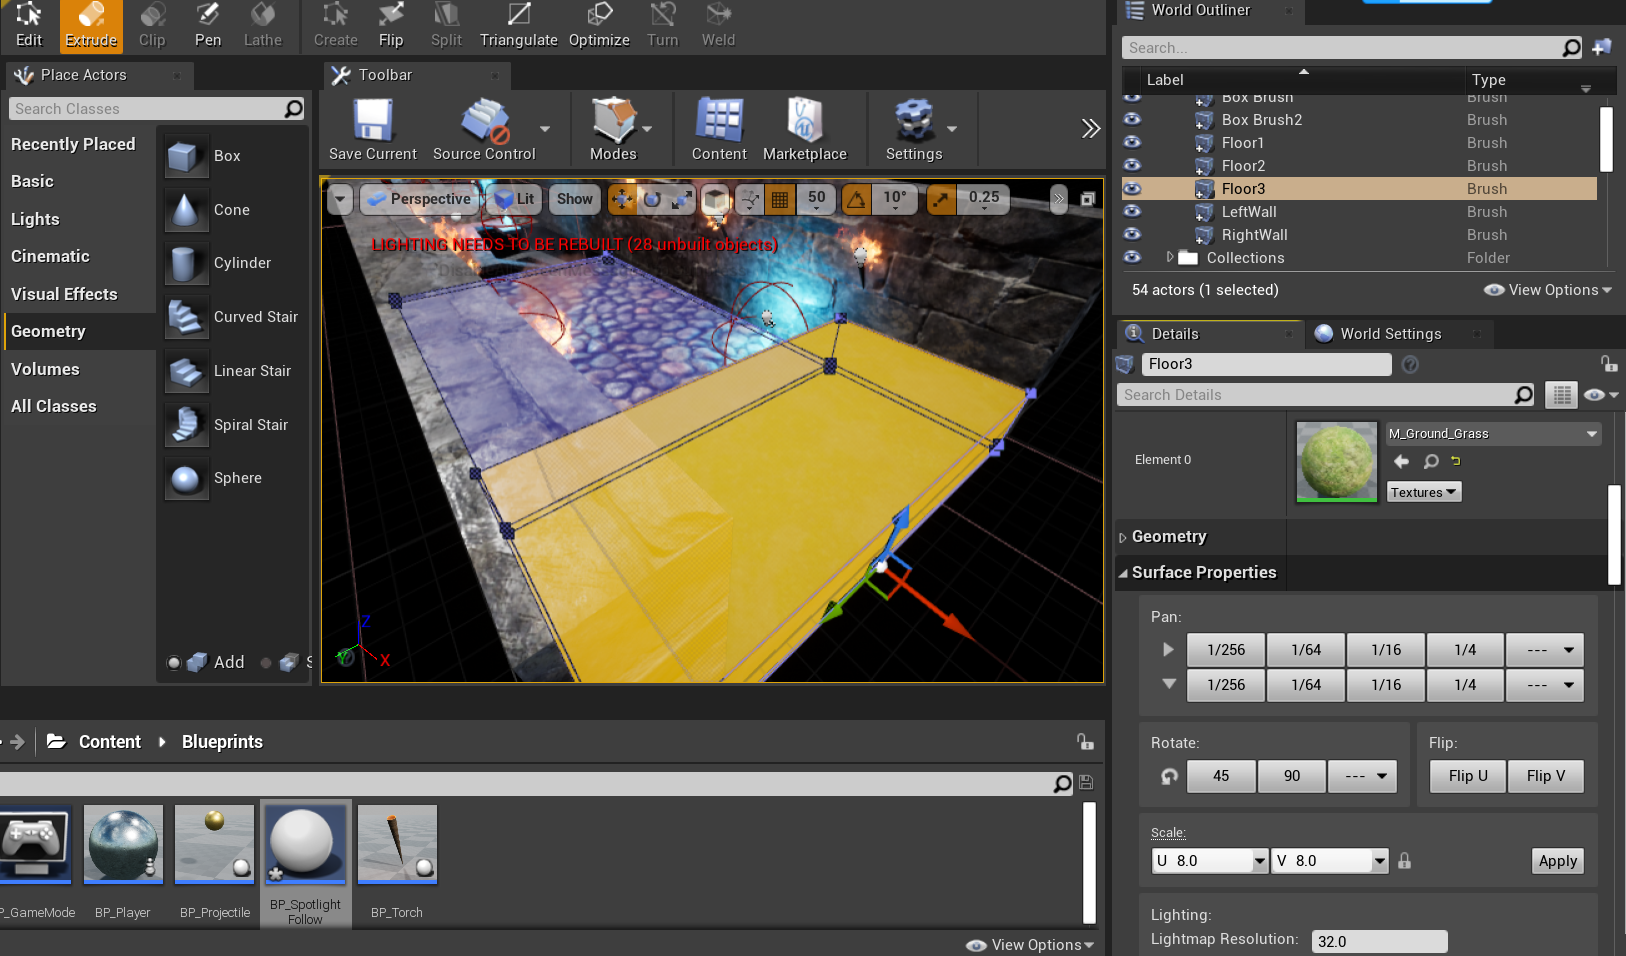Open the Rotate custom value dropdown
The image size is (1626, 956).
pyautogui.click(x=1362, y=776)
